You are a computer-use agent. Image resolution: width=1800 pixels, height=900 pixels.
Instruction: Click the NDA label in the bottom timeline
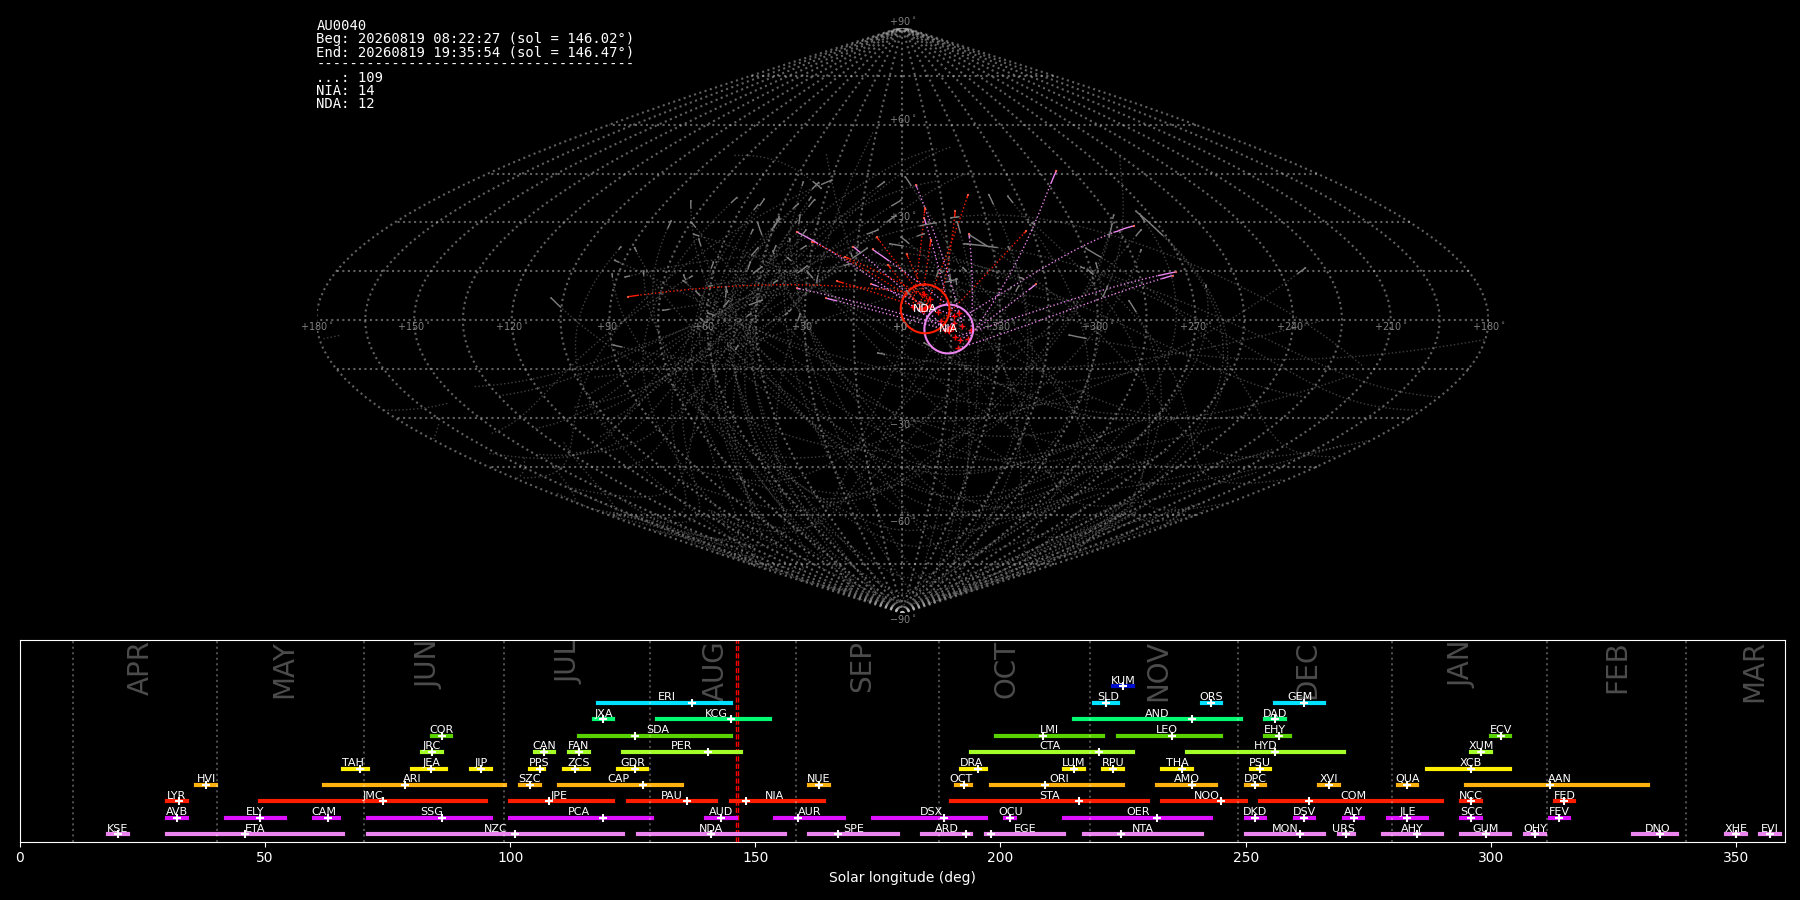pos(711,829)
